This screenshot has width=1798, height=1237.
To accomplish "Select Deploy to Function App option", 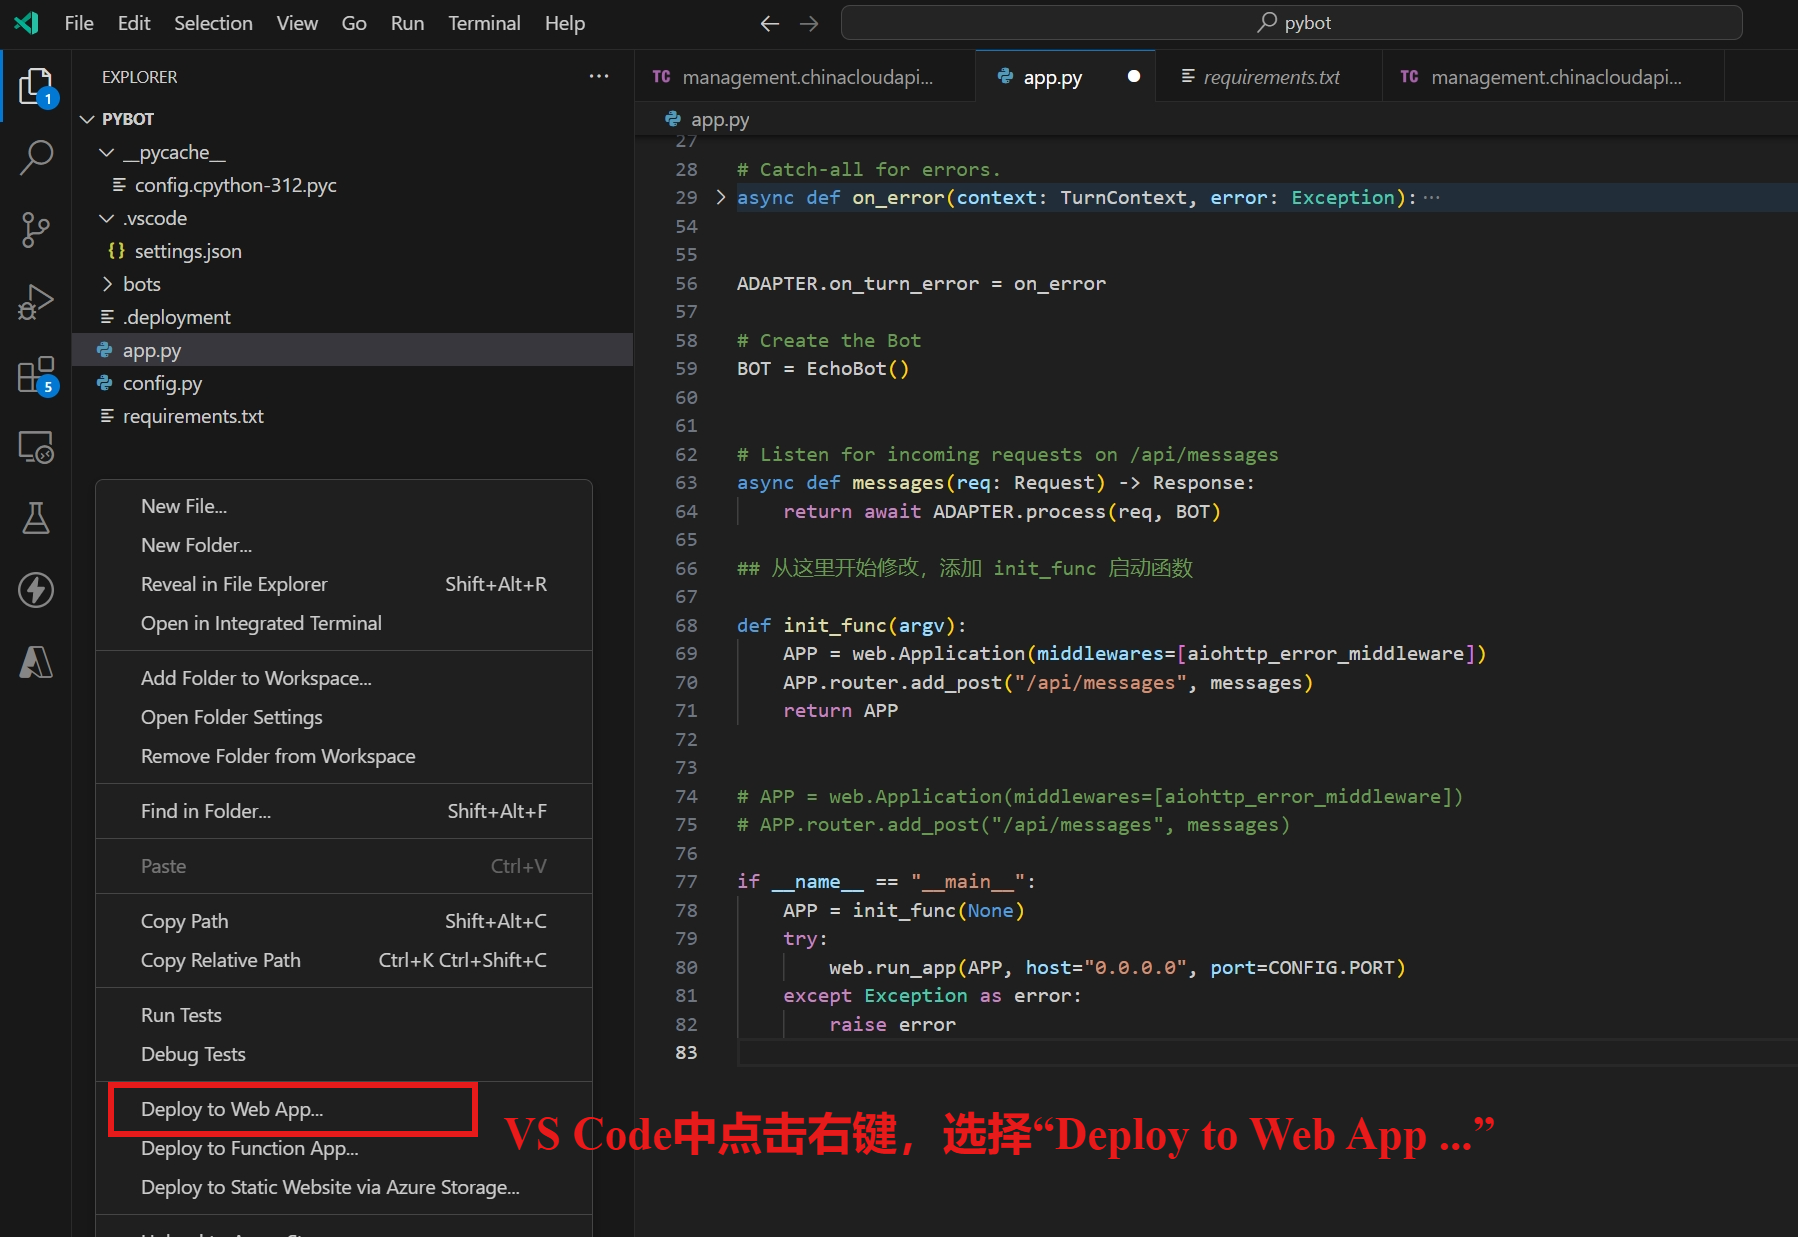I will click(249, 1148).
